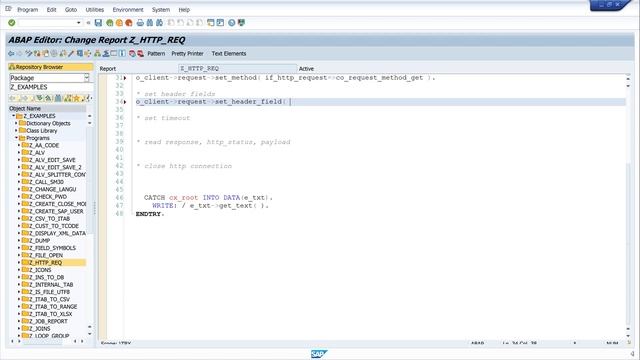Click the green Enter checkmark icon
This screenshot has width=640, height=360.
[x=11, y=23]
